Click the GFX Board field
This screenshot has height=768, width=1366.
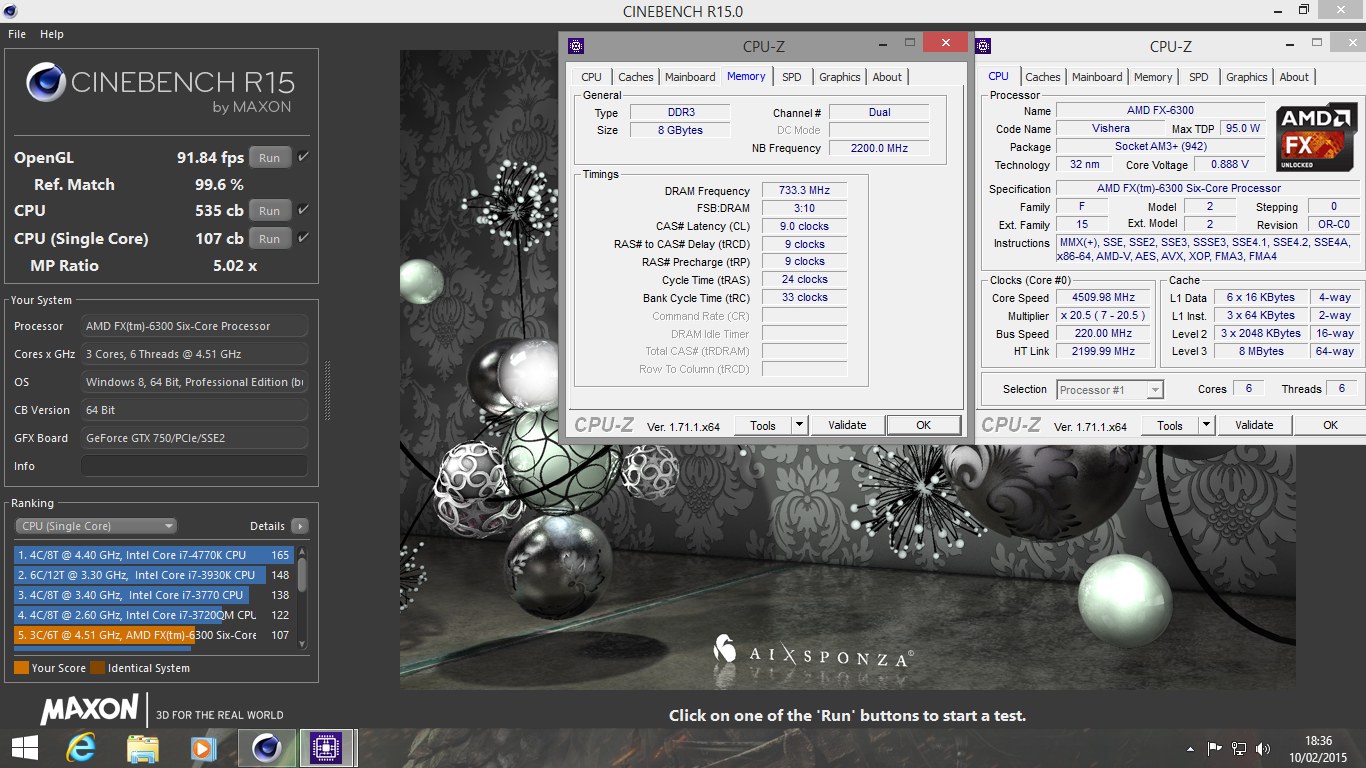point(194,438)
